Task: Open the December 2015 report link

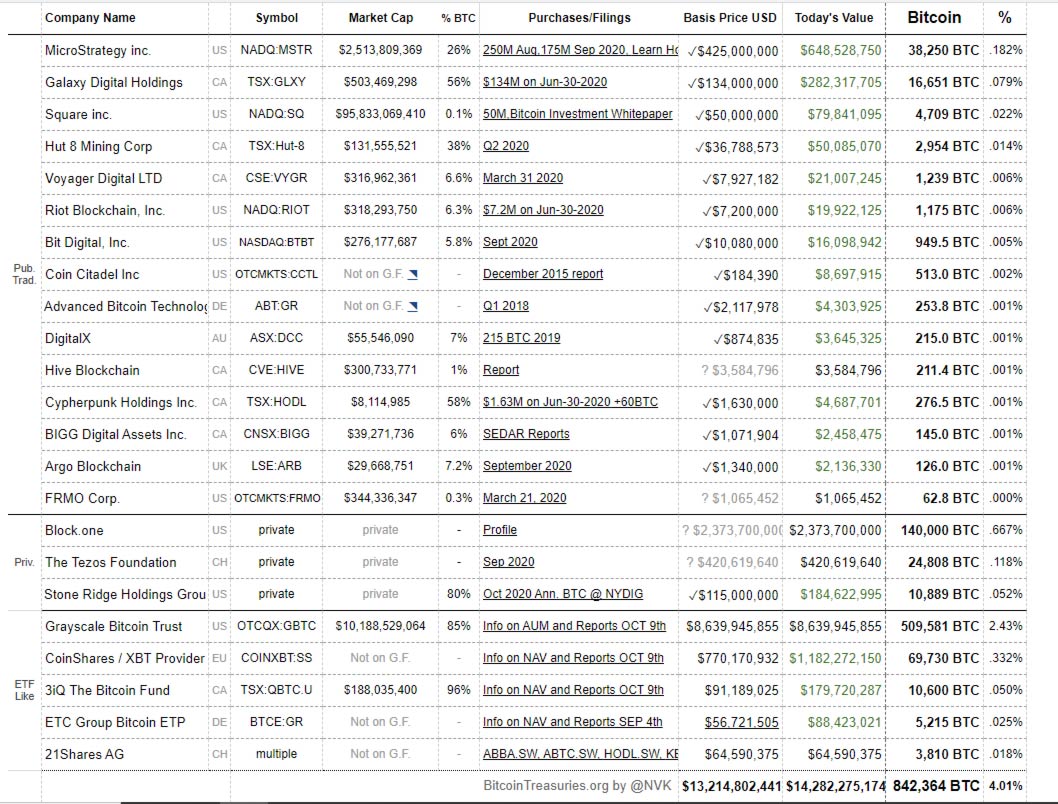Action: [x=543, y=274]
